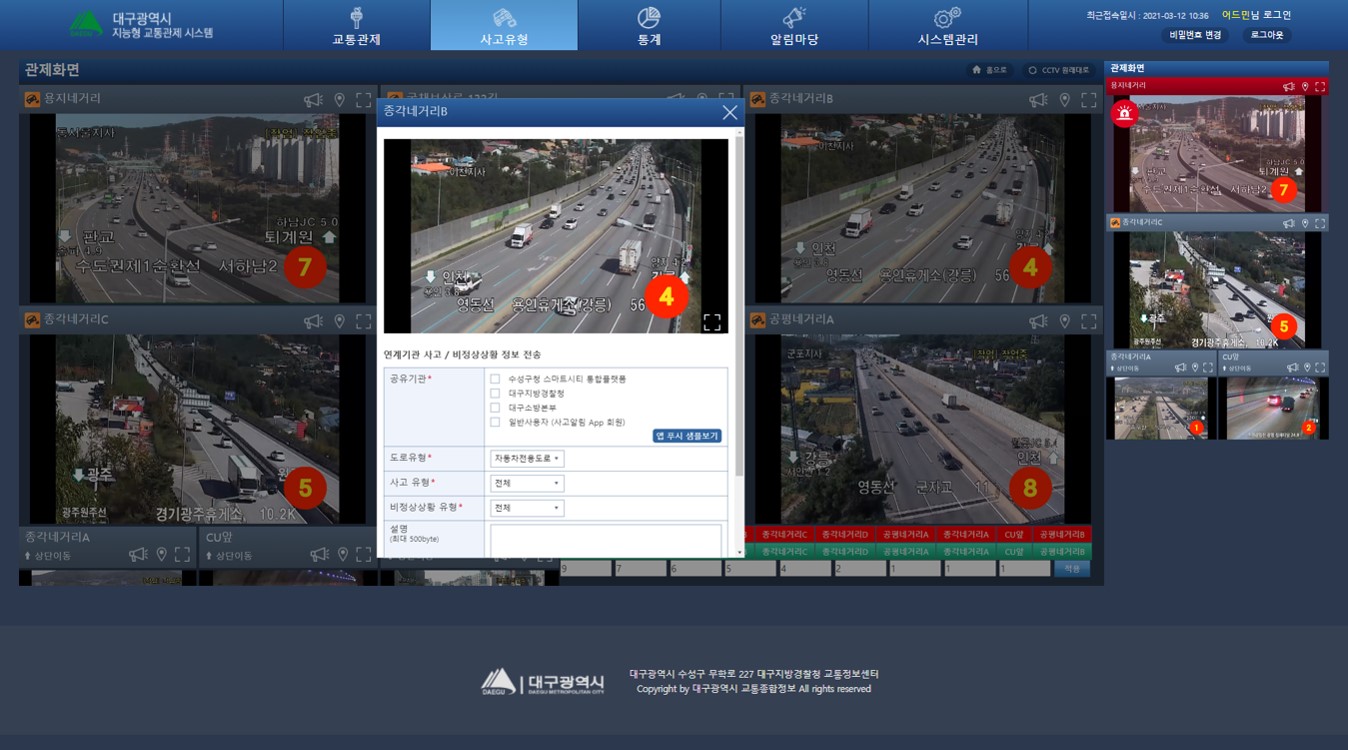
Task: Check 수성구청 스마트시티 통합플랫폼 checkbox
Action: pyautogui.click(x=495, y=379)
